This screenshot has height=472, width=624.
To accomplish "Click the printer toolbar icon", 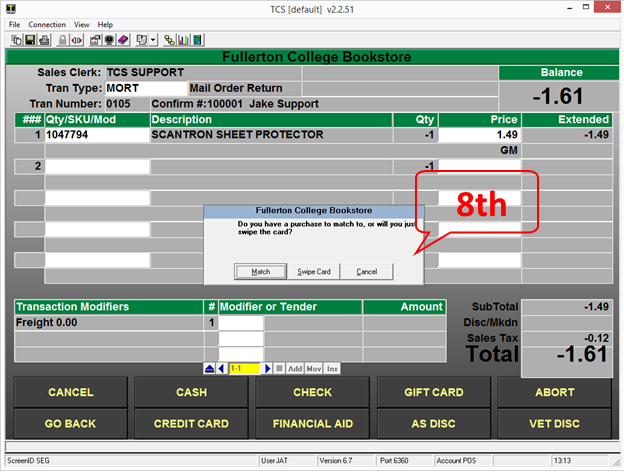I will click(x=44, y=40).
